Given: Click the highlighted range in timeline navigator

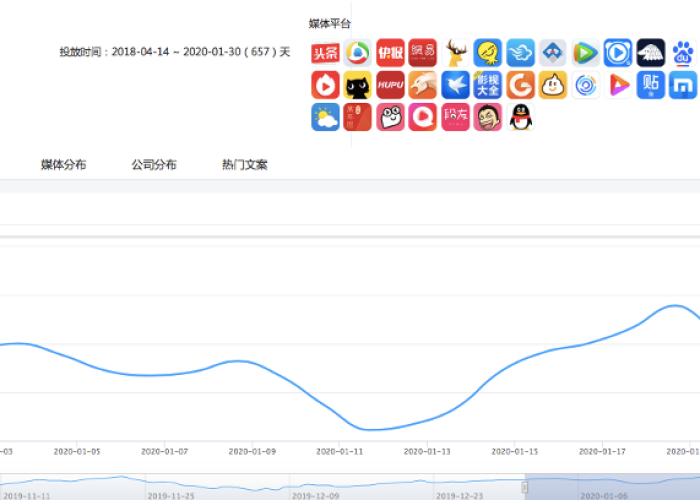Looking at the screenshot, I should pos(612,487).
